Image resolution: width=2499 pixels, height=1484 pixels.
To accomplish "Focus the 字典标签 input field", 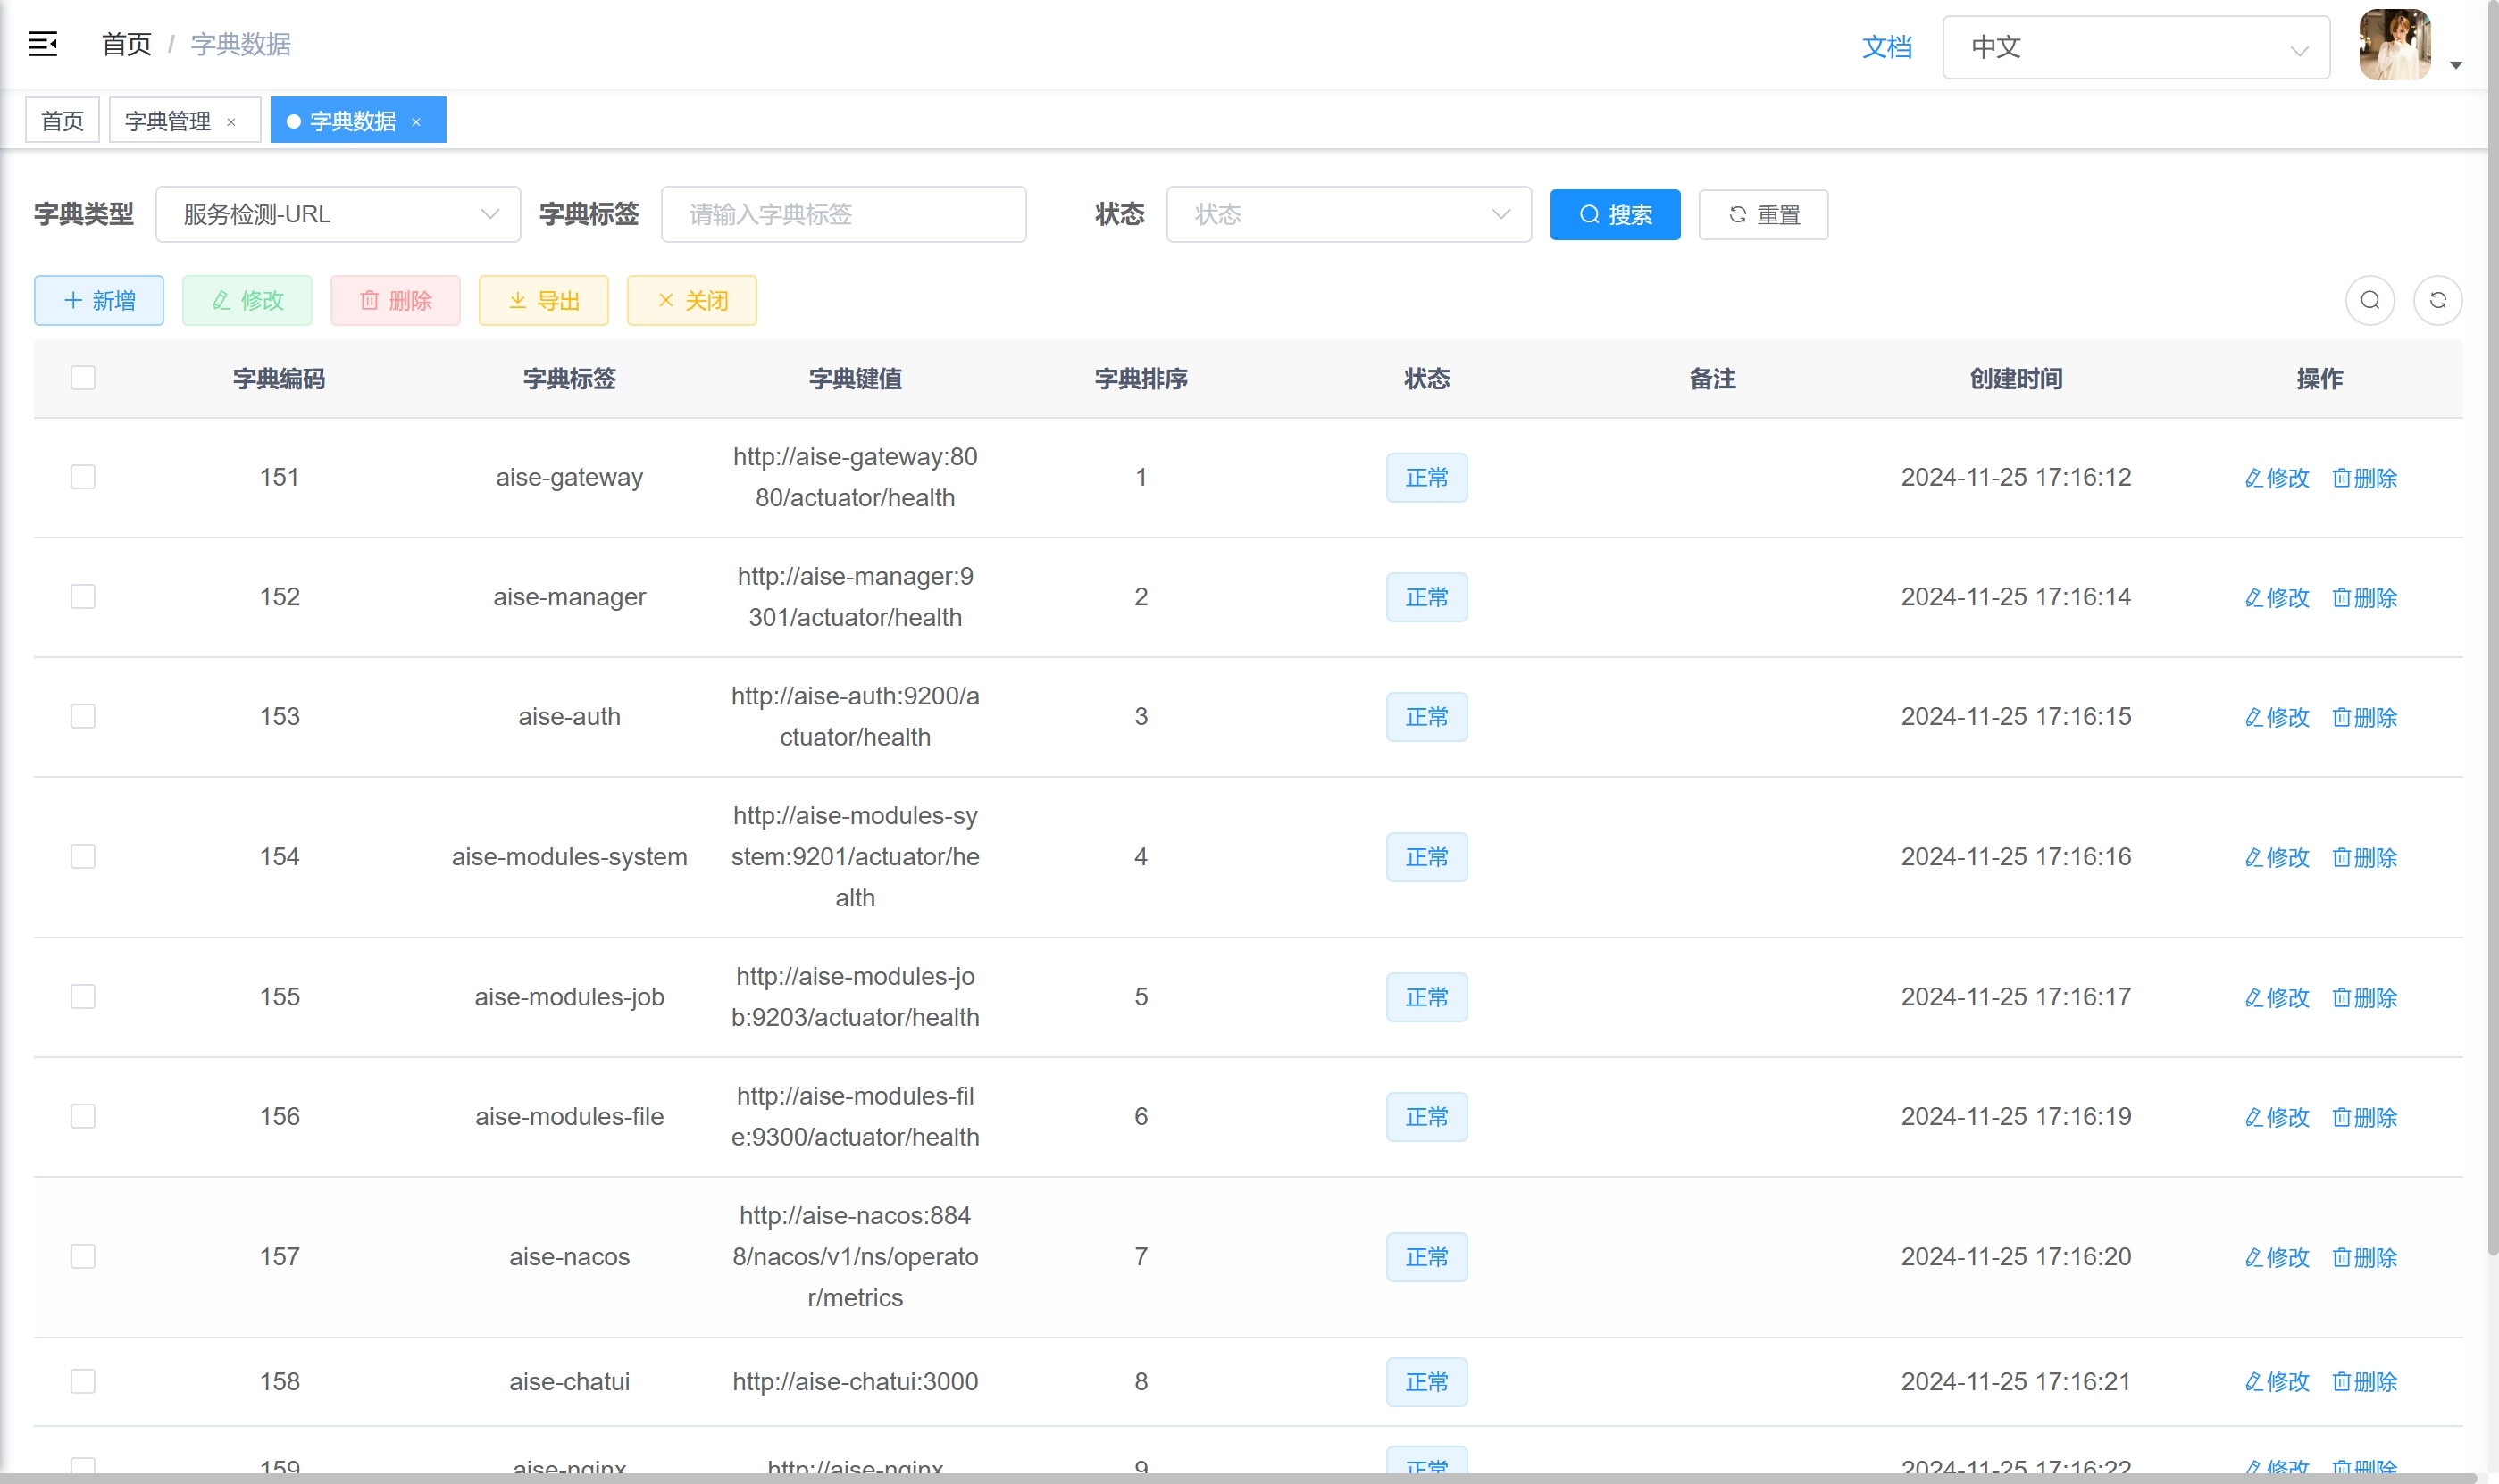I will point(843,214).
